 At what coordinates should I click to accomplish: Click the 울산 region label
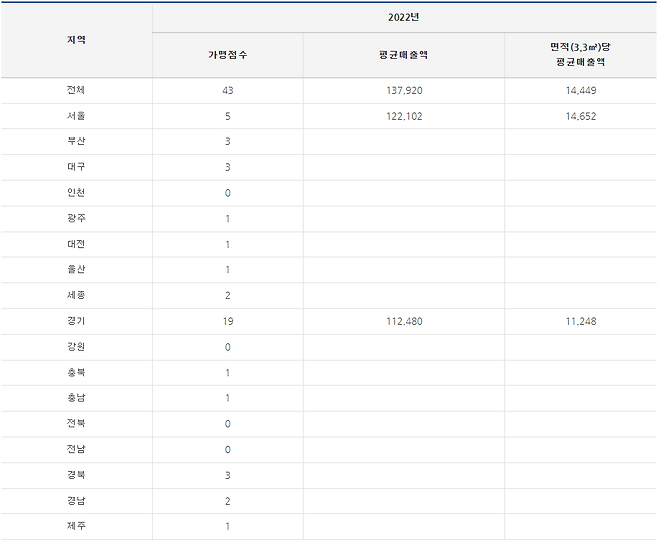click(x=76, y=270)
